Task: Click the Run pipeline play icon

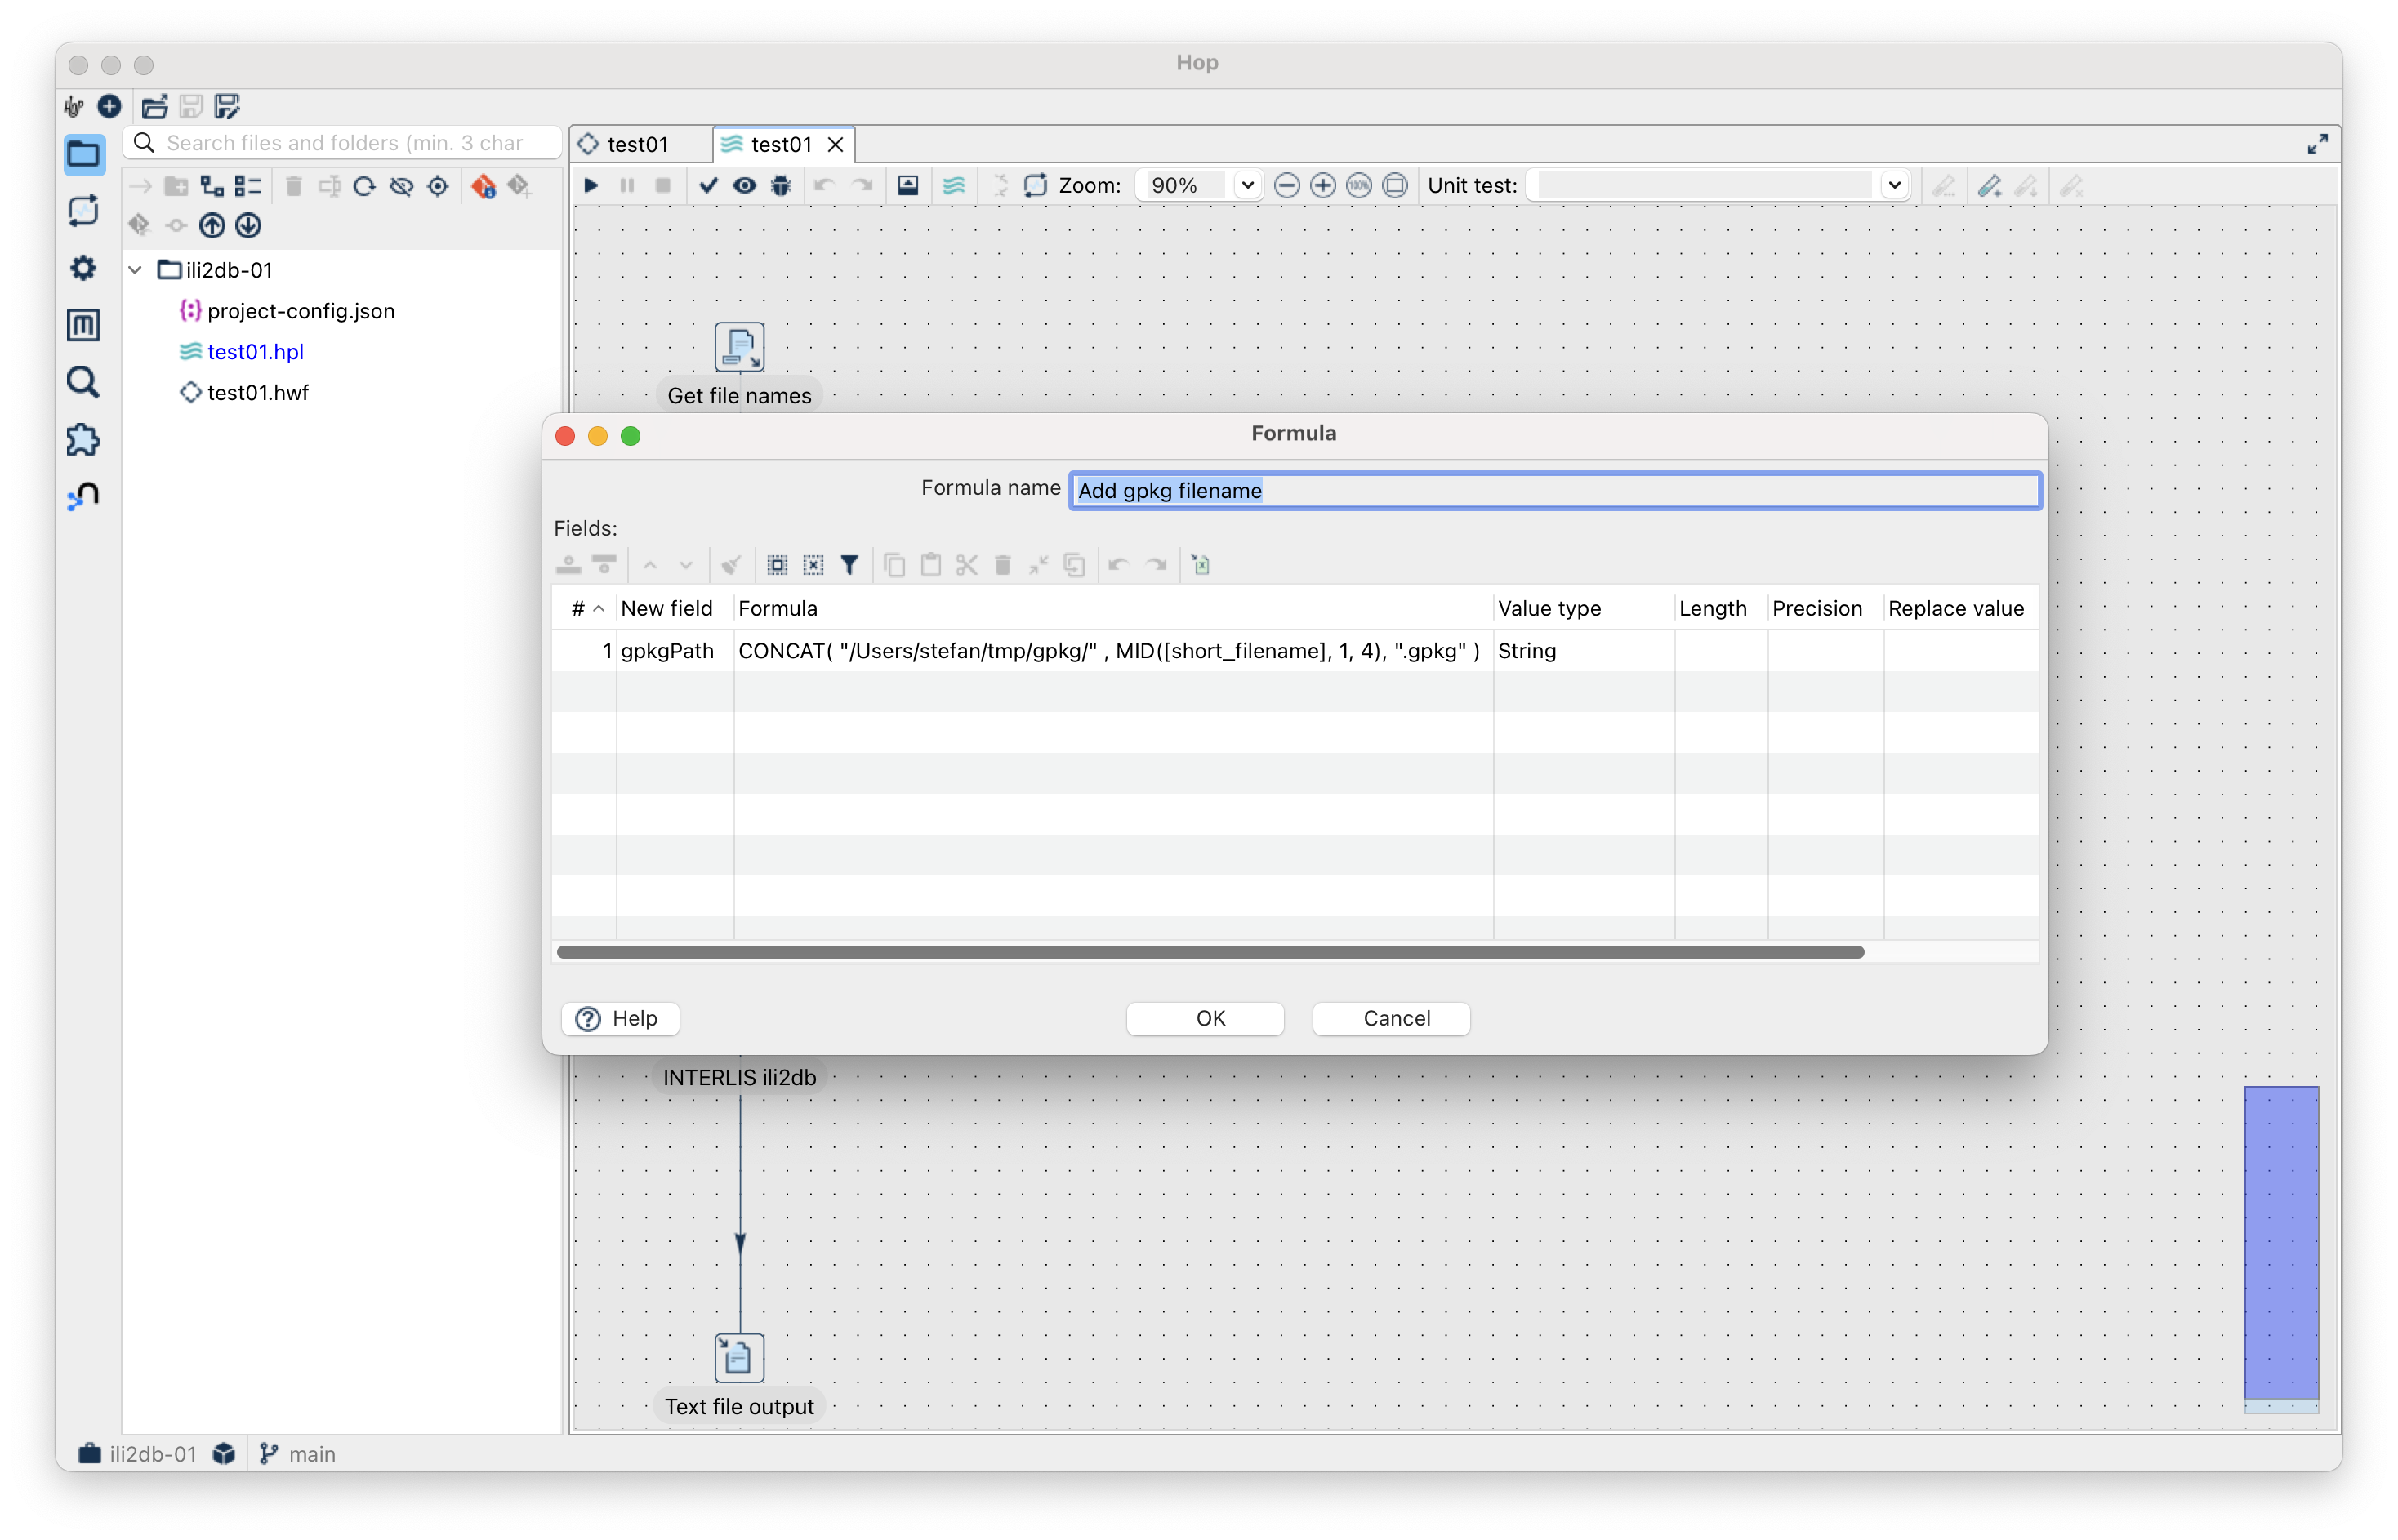Action: tap(591, 185)
